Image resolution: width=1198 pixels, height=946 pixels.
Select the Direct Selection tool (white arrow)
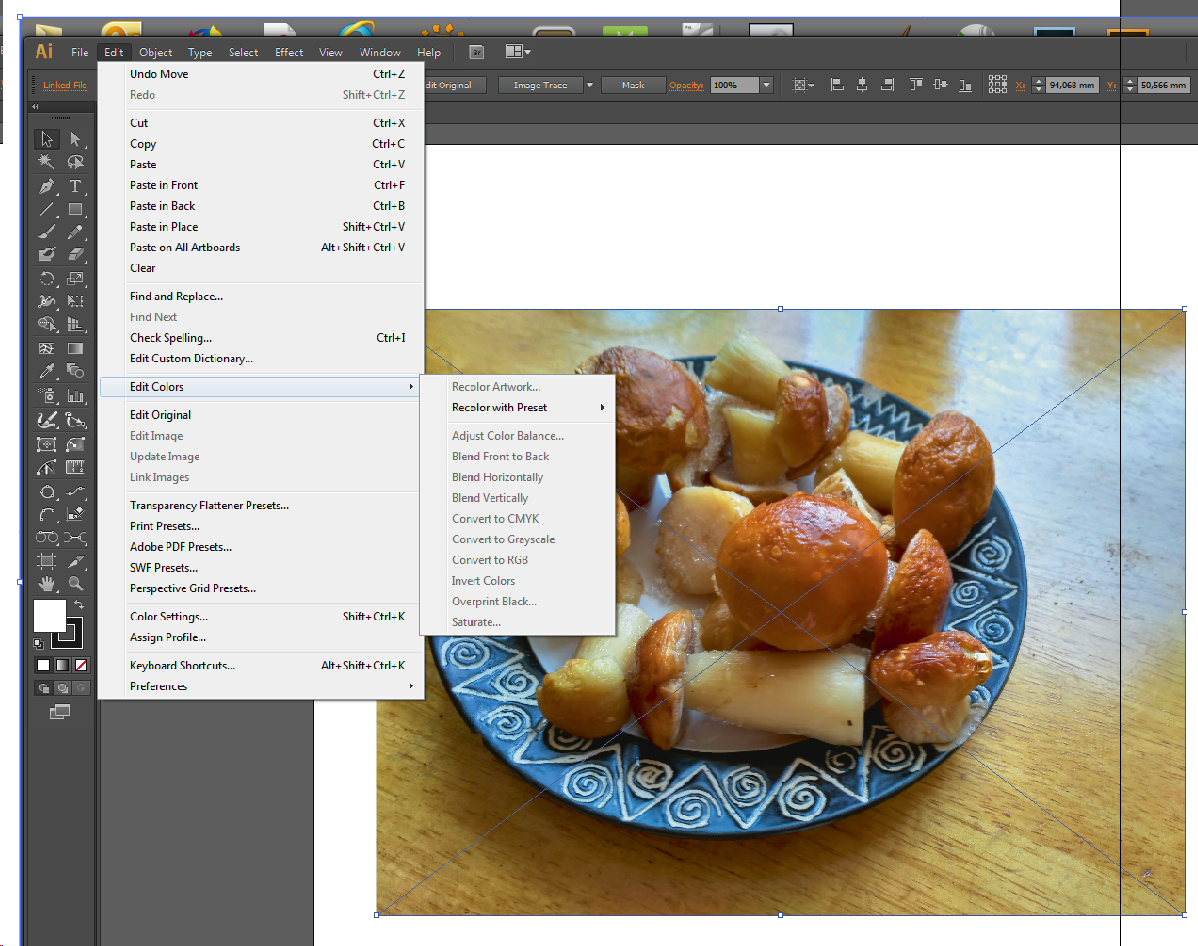coord(75,139)
